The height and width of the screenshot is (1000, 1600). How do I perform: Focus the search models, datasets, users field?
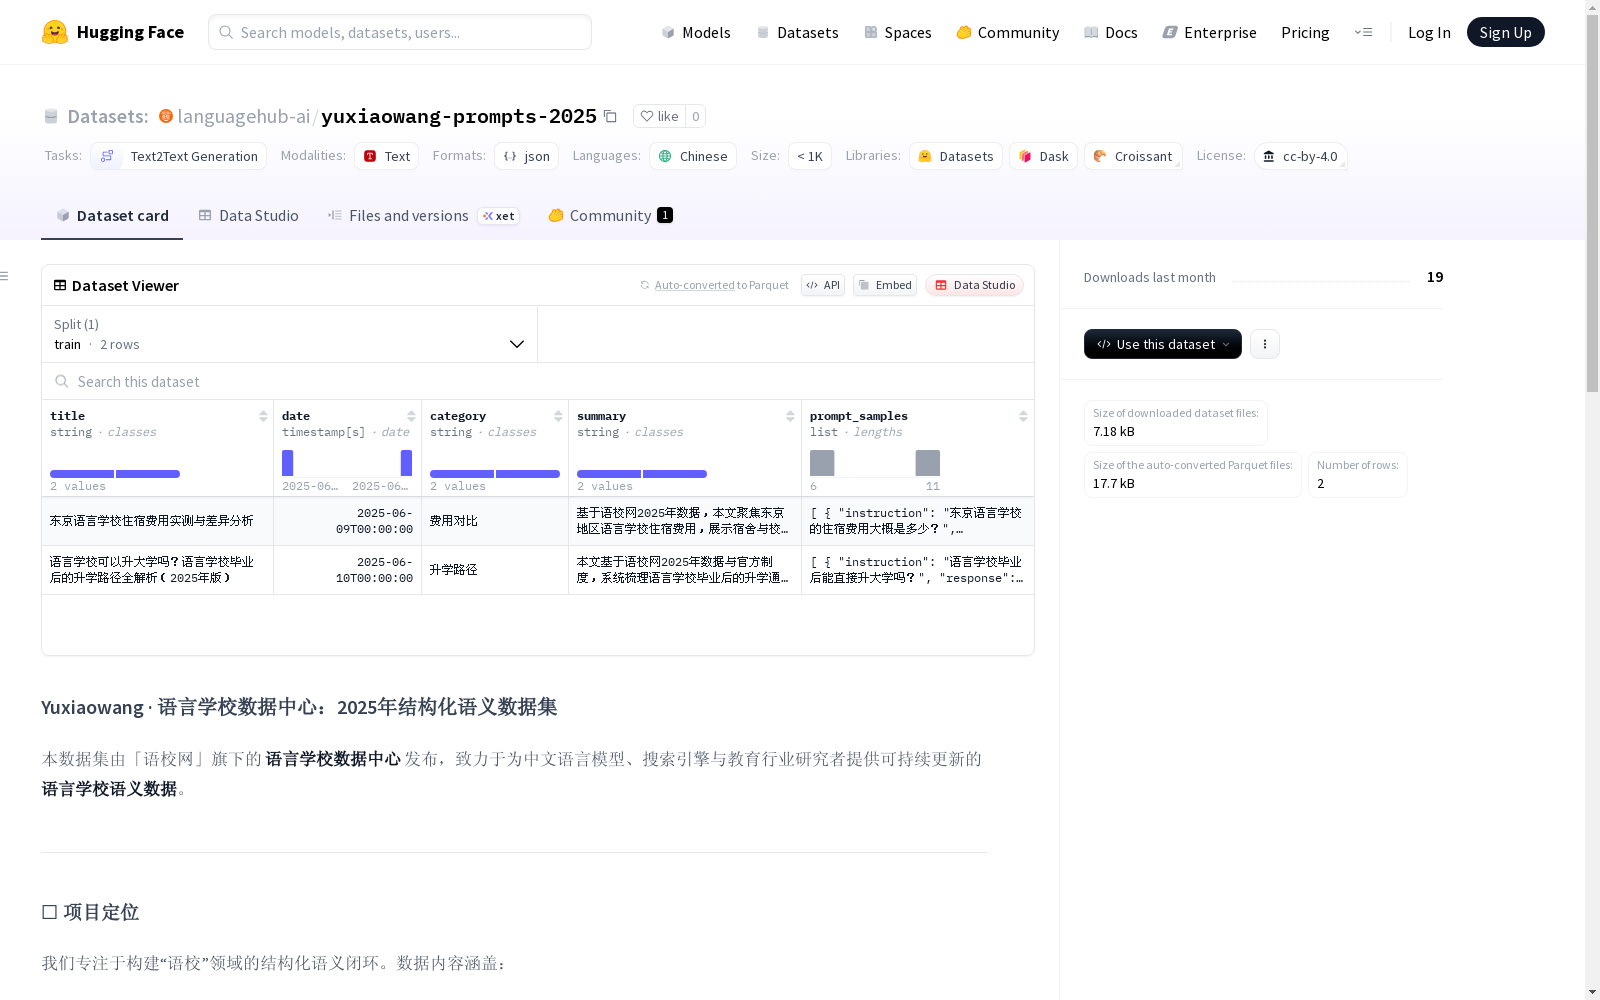pos(400,32)
